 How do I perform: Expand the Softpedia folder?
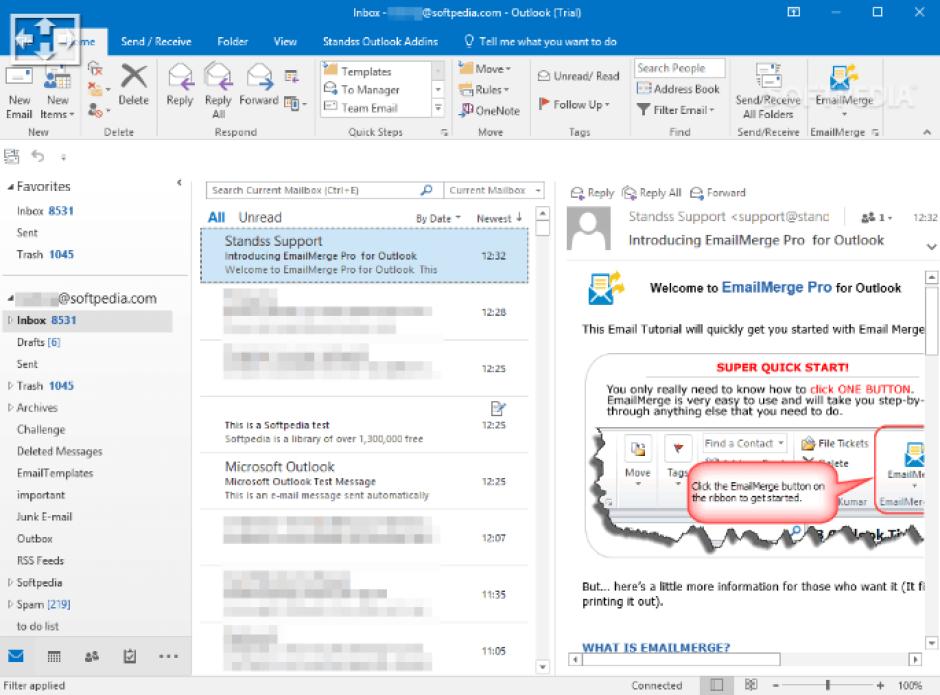pyautogui.click(x=10, y=582)
